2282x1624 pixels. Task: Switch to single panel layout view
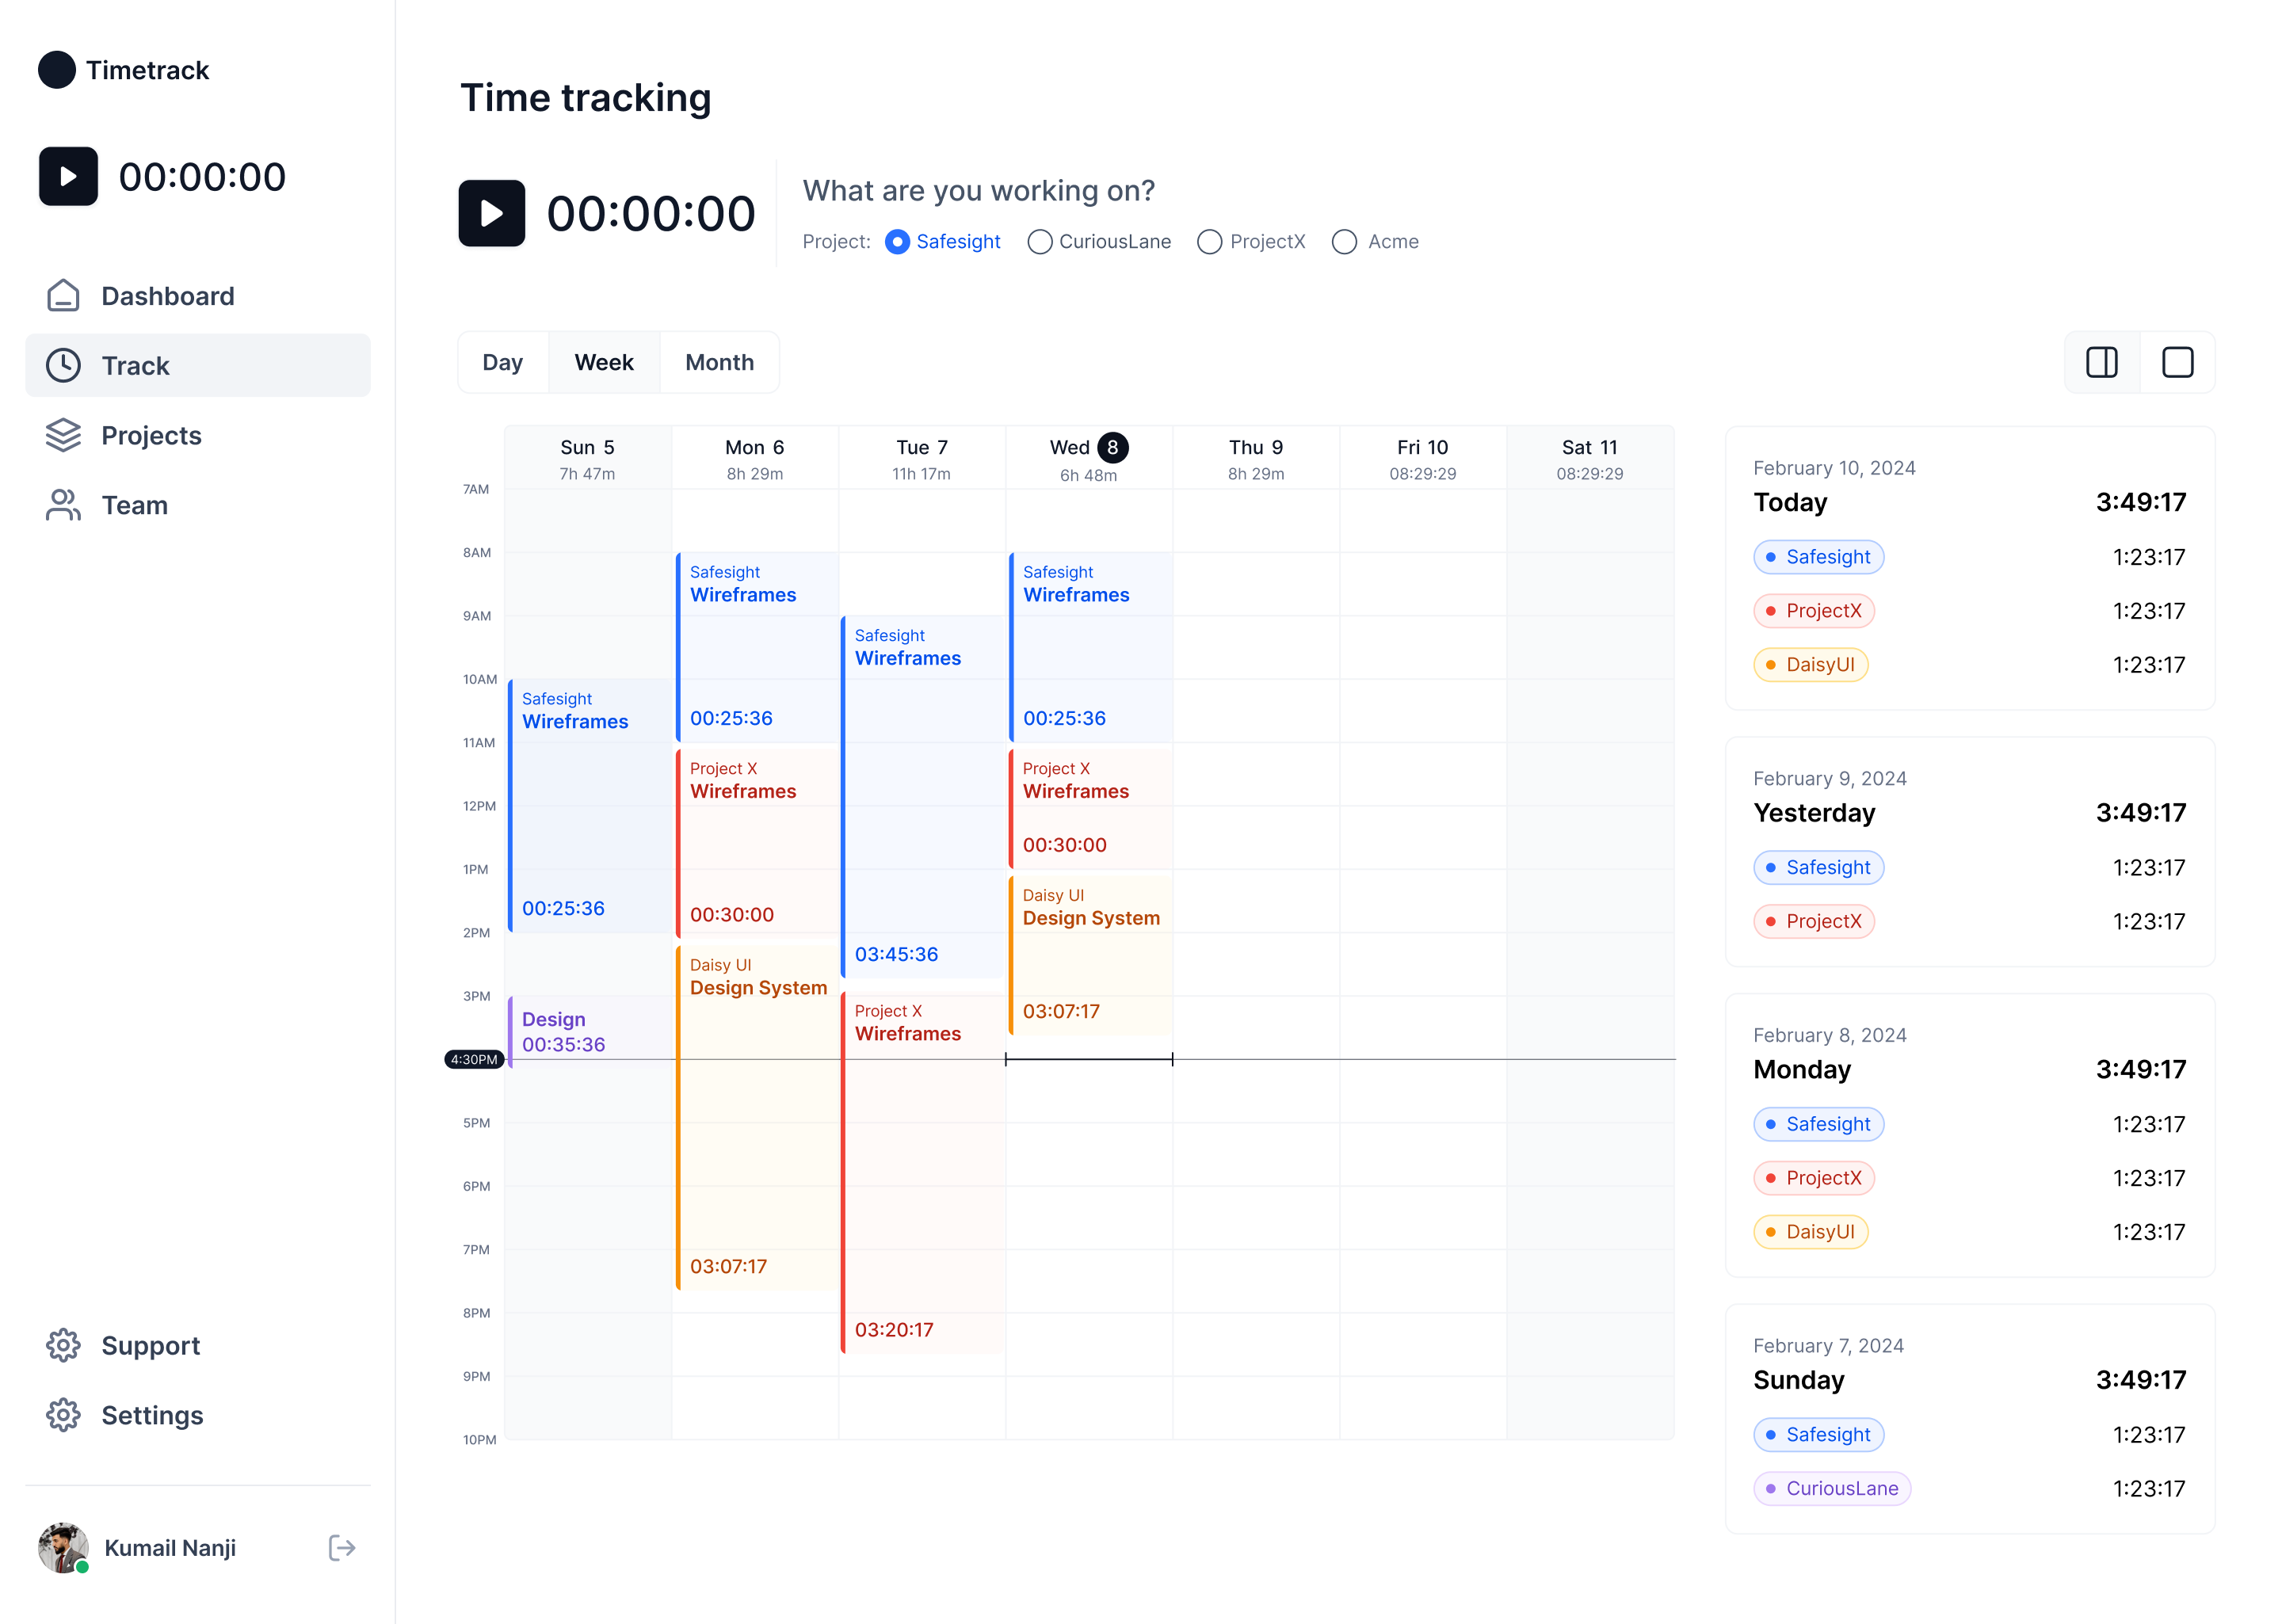pyautogui.click(x=2177, y=362)
